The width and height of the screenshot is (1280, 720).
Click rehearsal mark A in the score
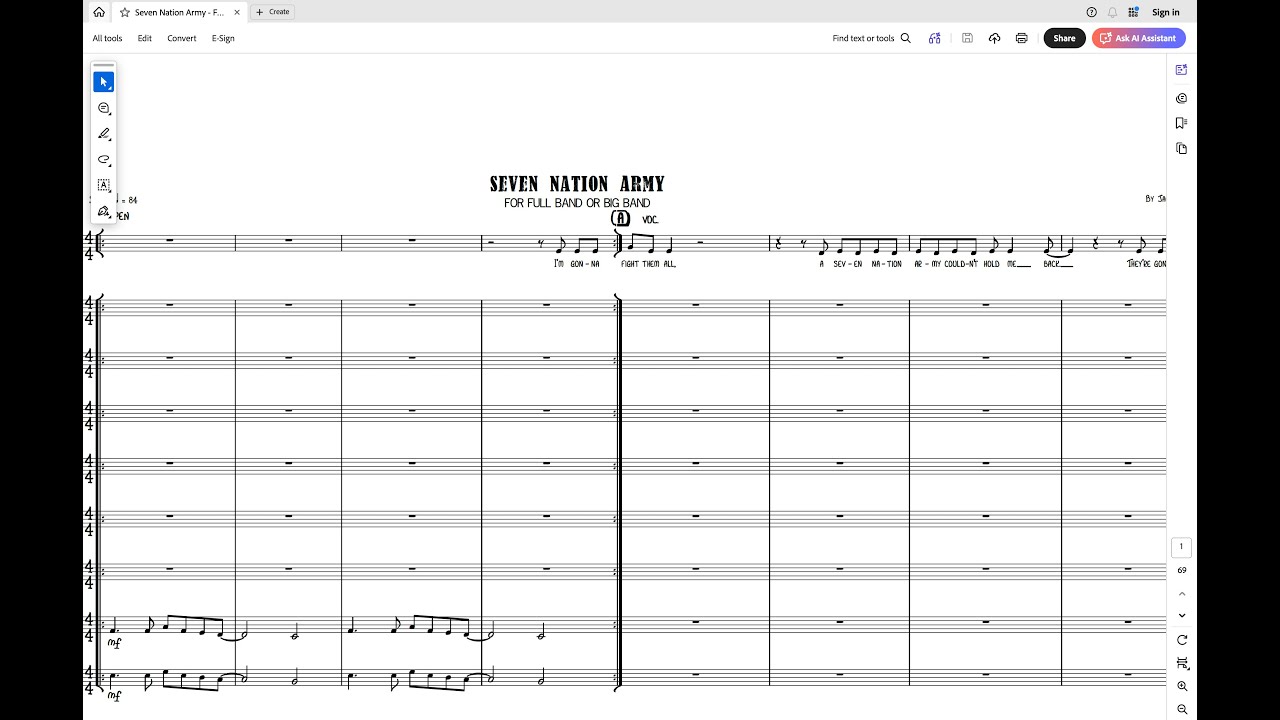click(x=621, y=218)
